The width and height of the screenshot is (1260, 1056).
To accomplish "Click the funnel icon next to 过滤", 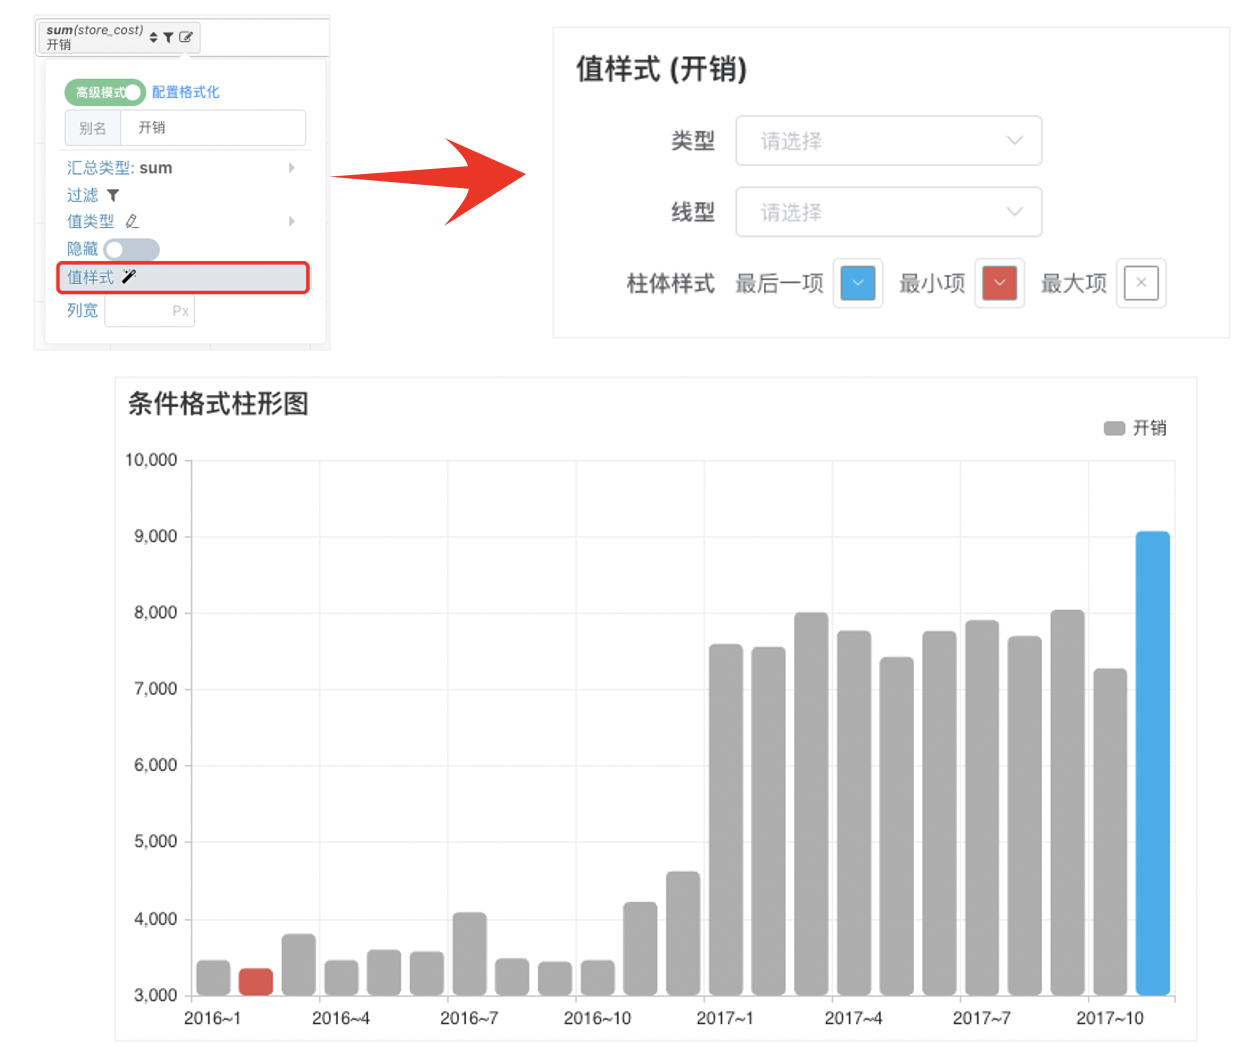I will [113, 195].
